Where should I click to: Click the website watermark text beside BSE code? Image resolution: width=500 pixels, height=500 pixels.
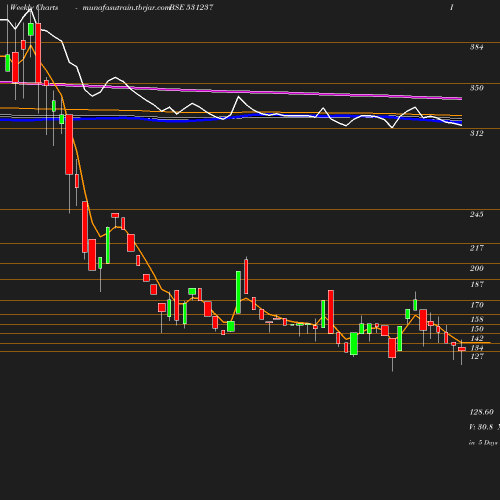(126, 7)
